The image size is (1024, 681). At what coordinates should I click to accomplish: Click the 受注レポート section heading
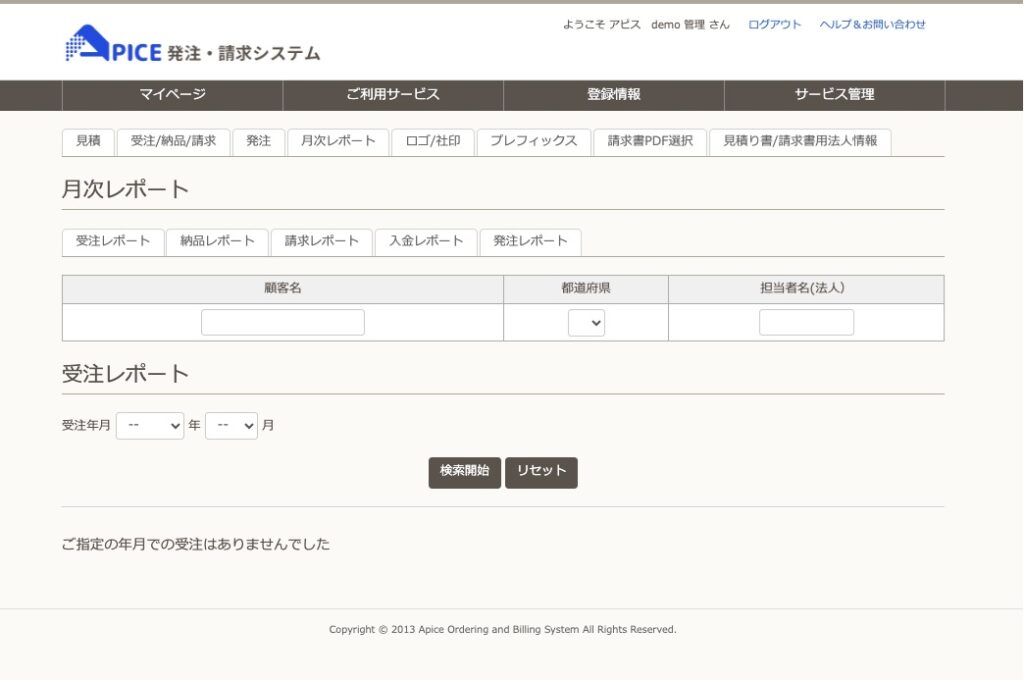pyautogui.click(x=125, y=374)
